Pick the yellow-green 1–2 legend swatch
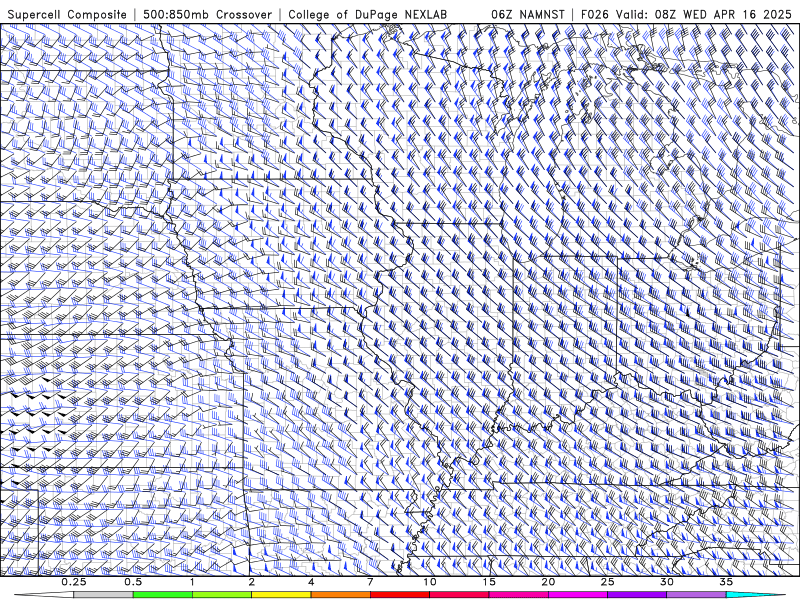 (x=221, y=595)
